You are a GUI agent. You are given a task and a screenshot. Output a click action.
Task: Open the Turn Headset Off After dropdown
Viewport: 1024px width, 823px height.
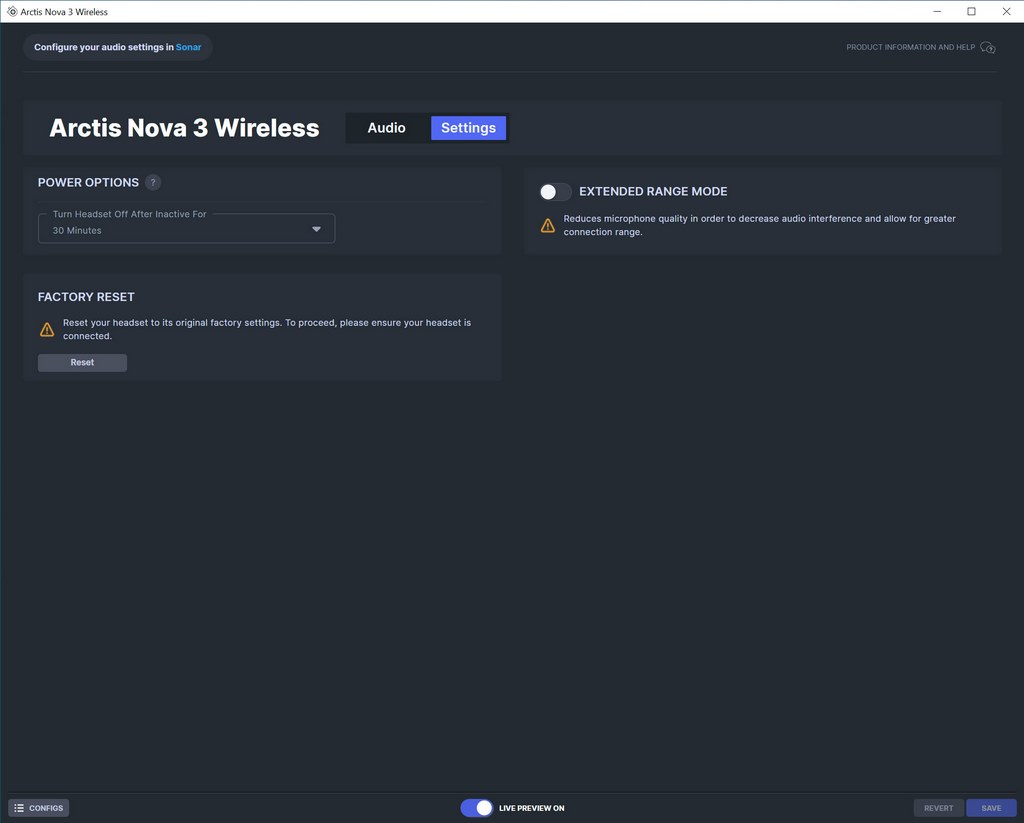click(186, 229)
